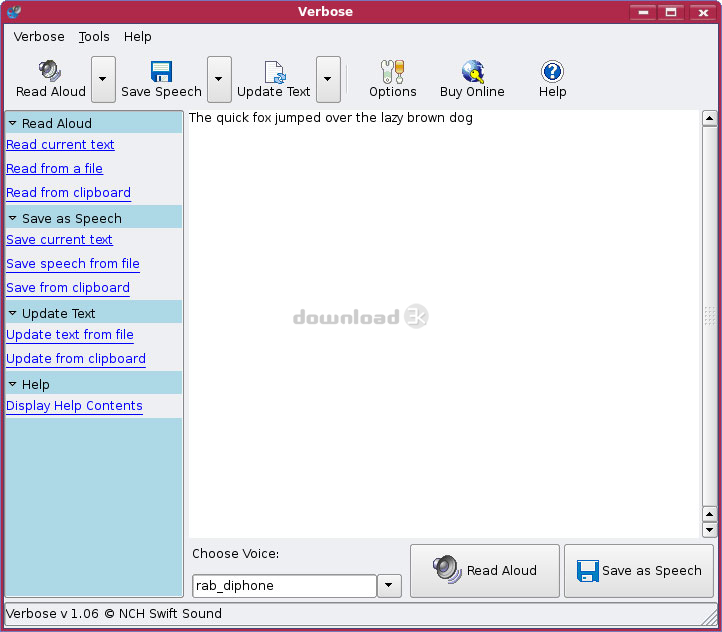Image resolution: width=722 pixels, height=632 pixels.
Task: Open Options from the toolbar
Action: point(393,79)
